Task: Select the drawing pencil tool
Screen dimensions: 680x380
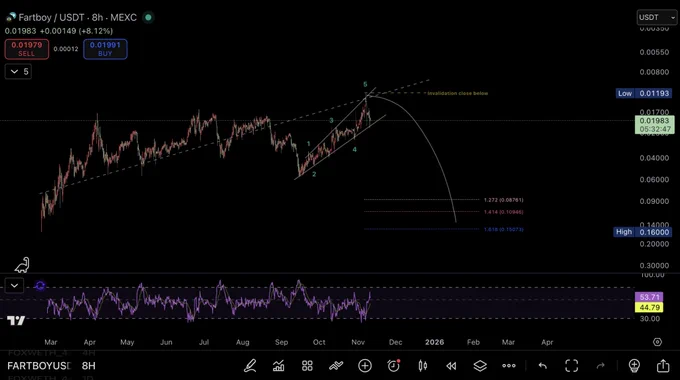Action: coord(250,366)
